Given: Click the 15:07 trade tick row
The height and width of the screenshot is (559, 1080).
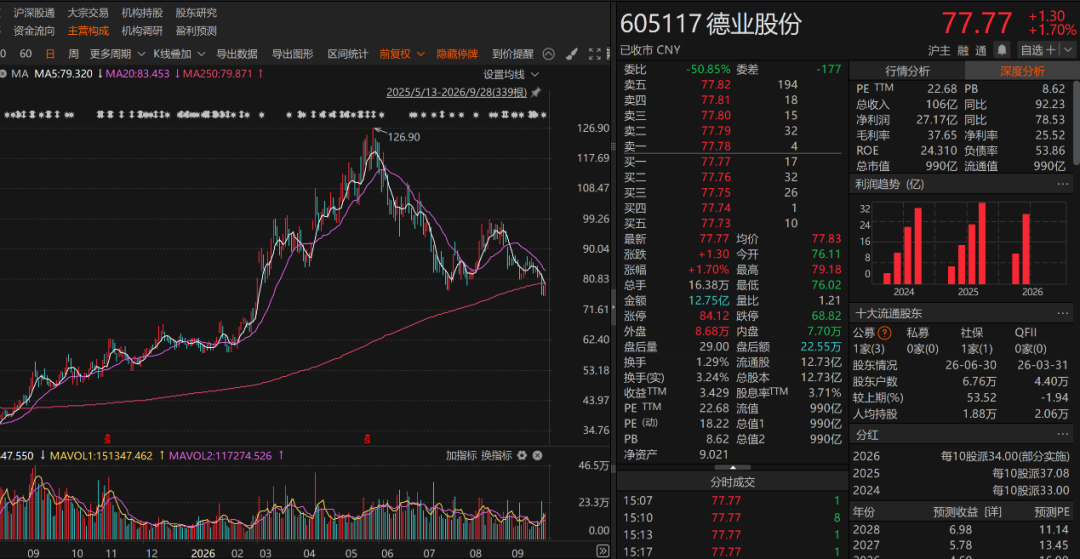Looking at the screenshot, I should [x=731, y=500].
